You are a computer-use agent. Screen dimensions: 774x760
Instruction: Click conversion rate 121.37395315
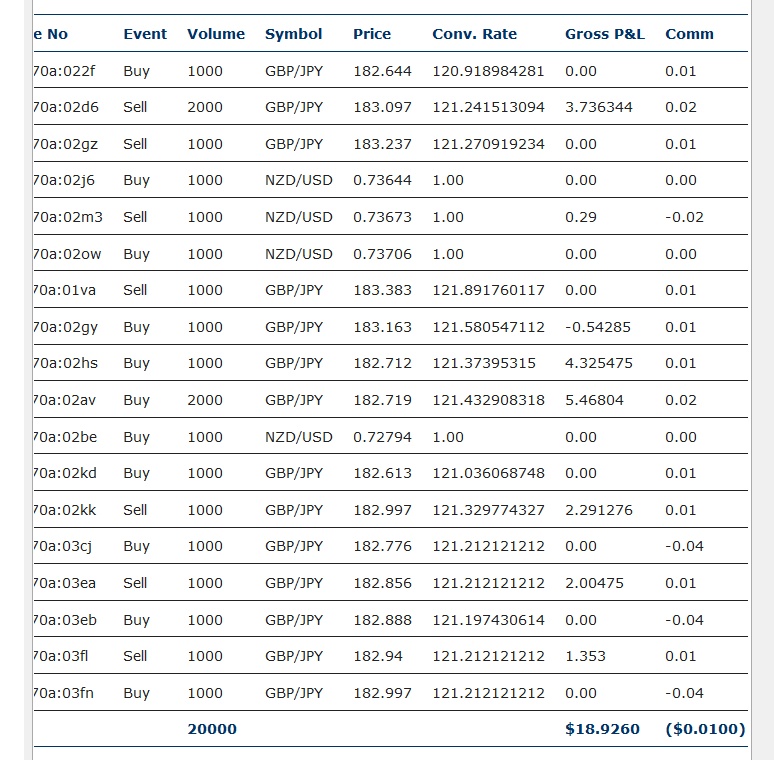[483, 363]
